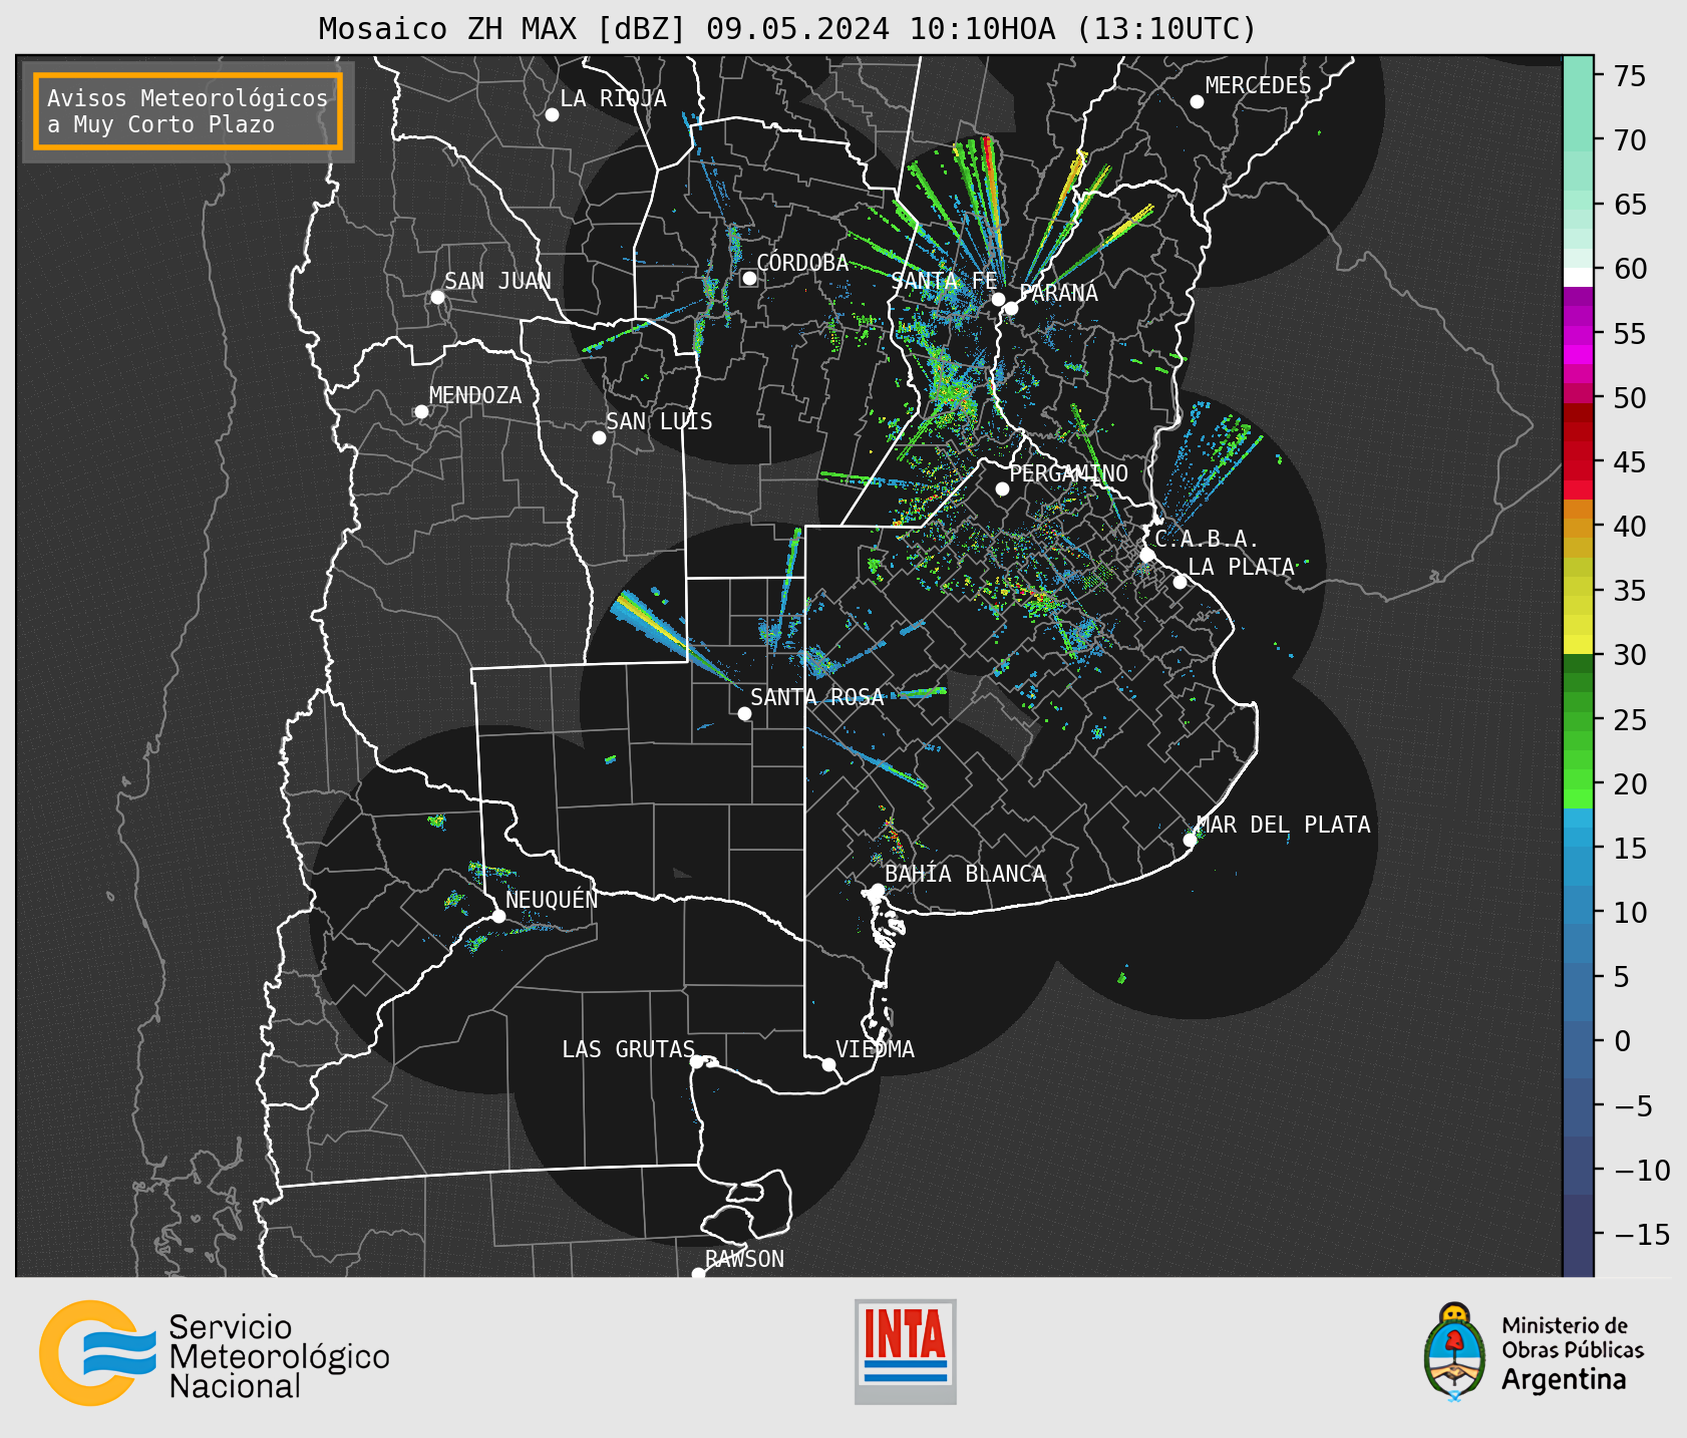The height and width of the screenshot is (1438, 1687).
Task: Click the CÓRDOBA label text
Action: pos(802,263)
